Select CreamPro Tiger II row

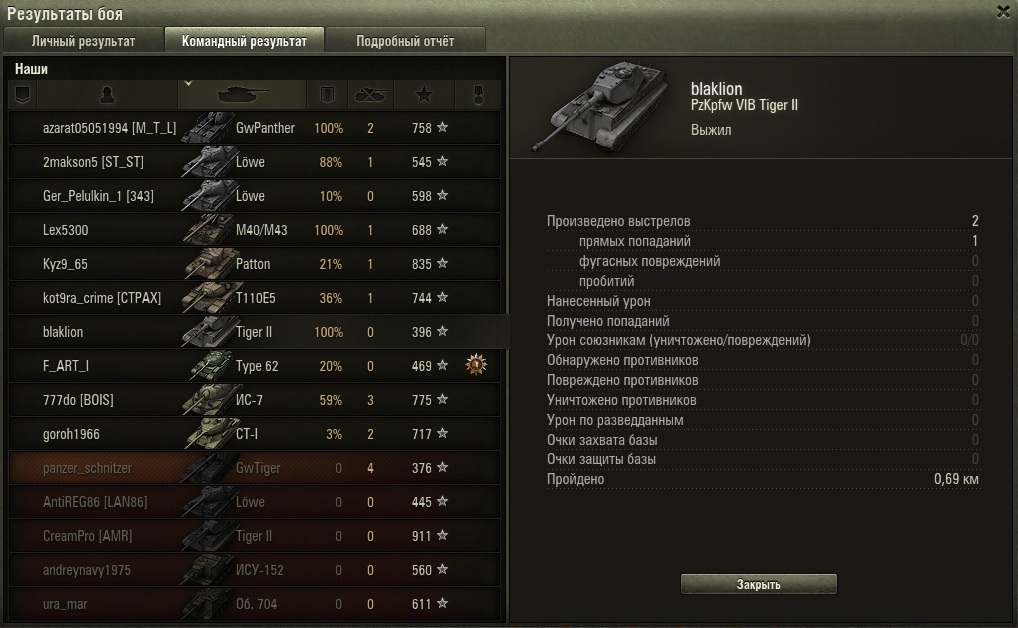point(254,536)
